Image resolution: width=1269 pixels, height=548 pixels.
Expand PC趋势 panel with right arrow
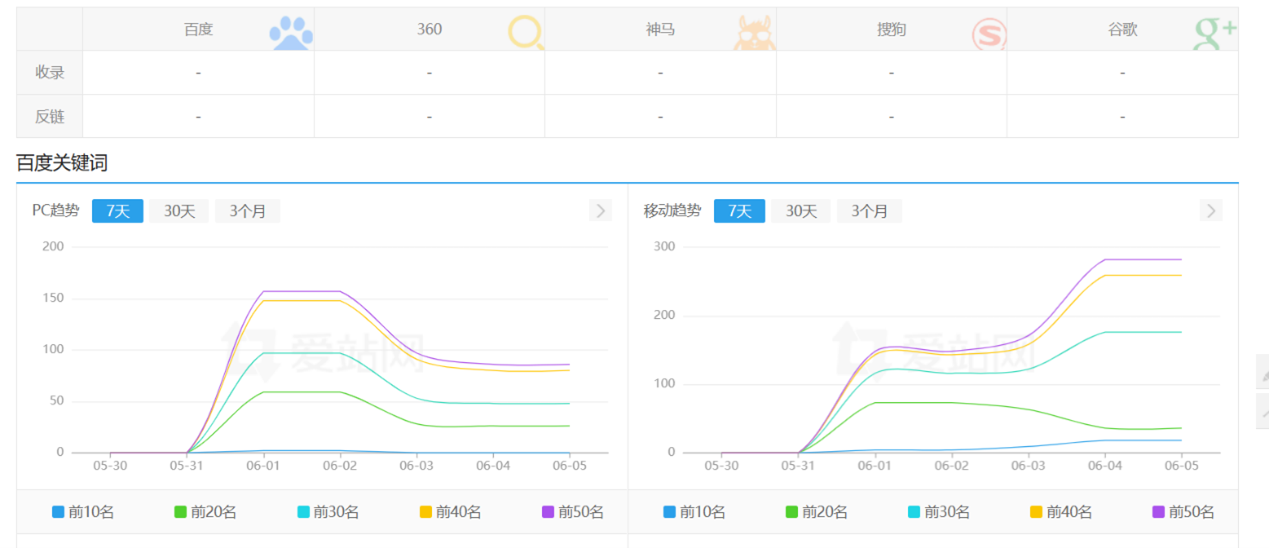(600, 210)
